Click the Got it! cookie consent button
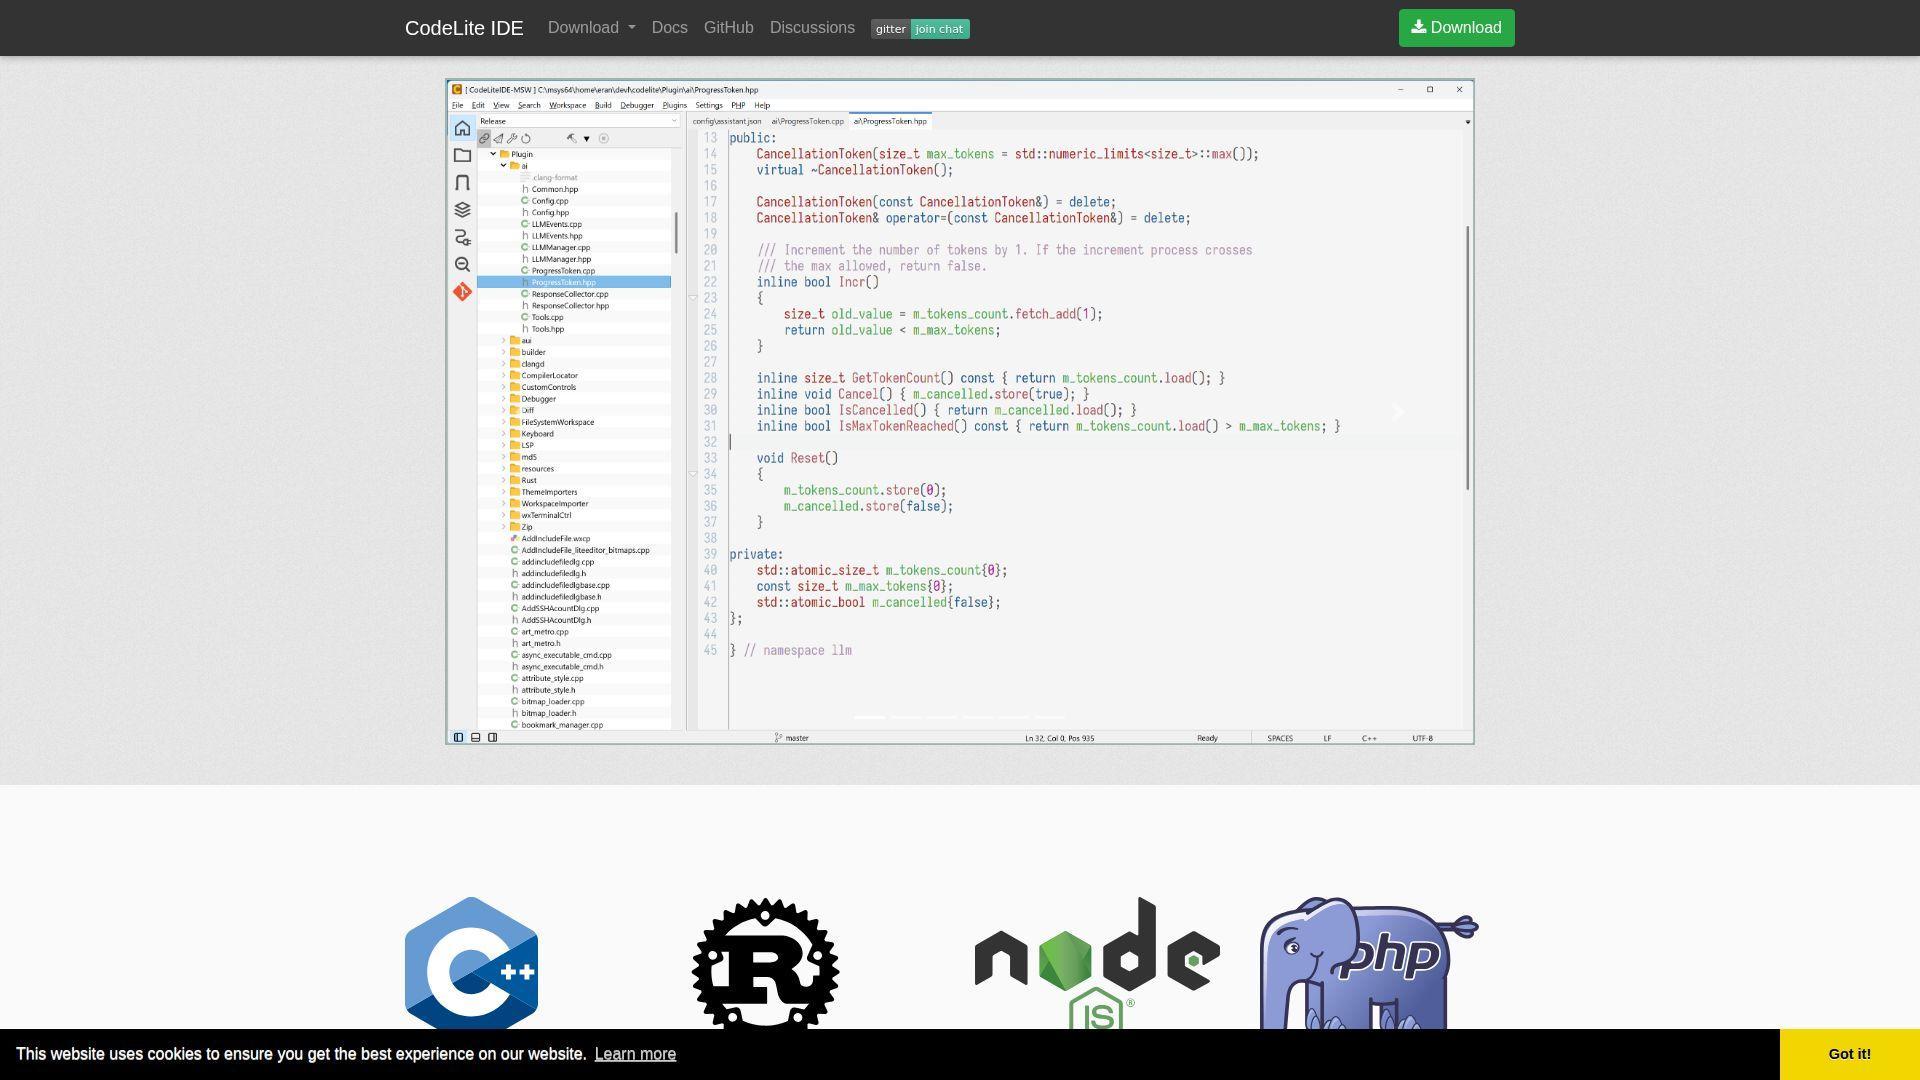1920x1080 pixels. pos(1848,1054)
